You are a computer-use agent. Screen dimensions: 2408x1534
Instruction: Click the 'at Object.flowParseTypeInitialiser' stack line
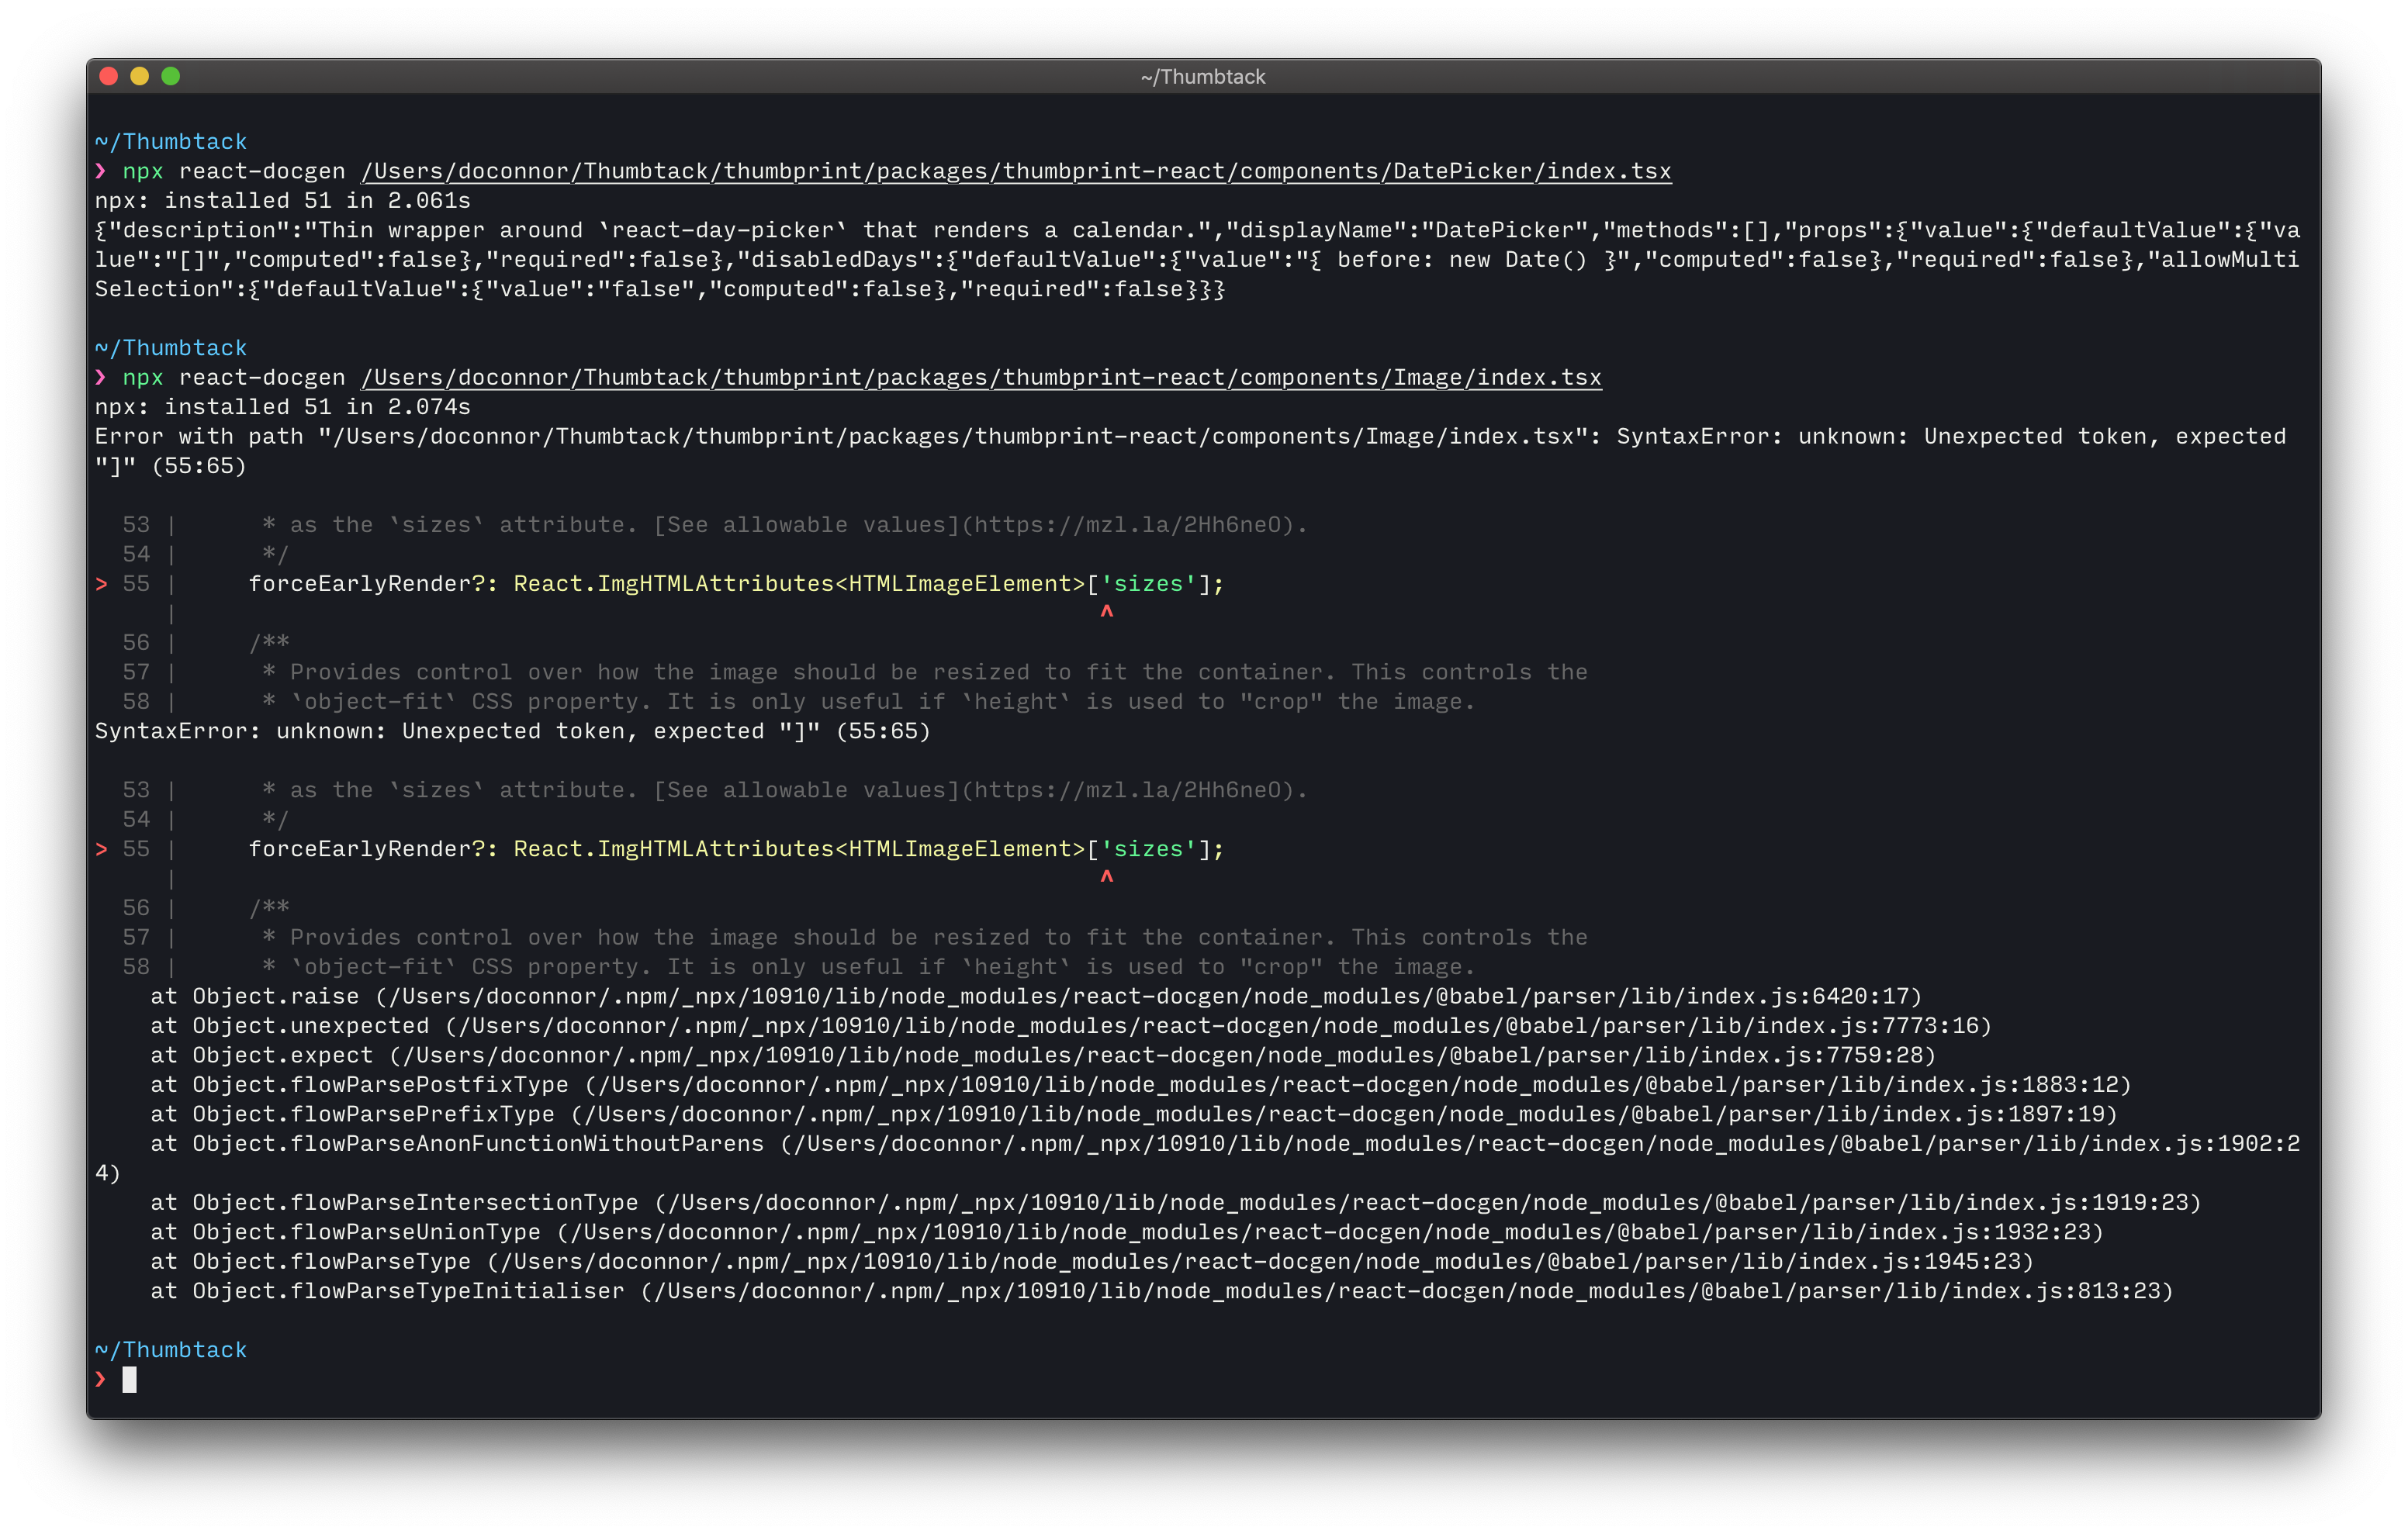pyautogui.click(x=1162, y=1292)
